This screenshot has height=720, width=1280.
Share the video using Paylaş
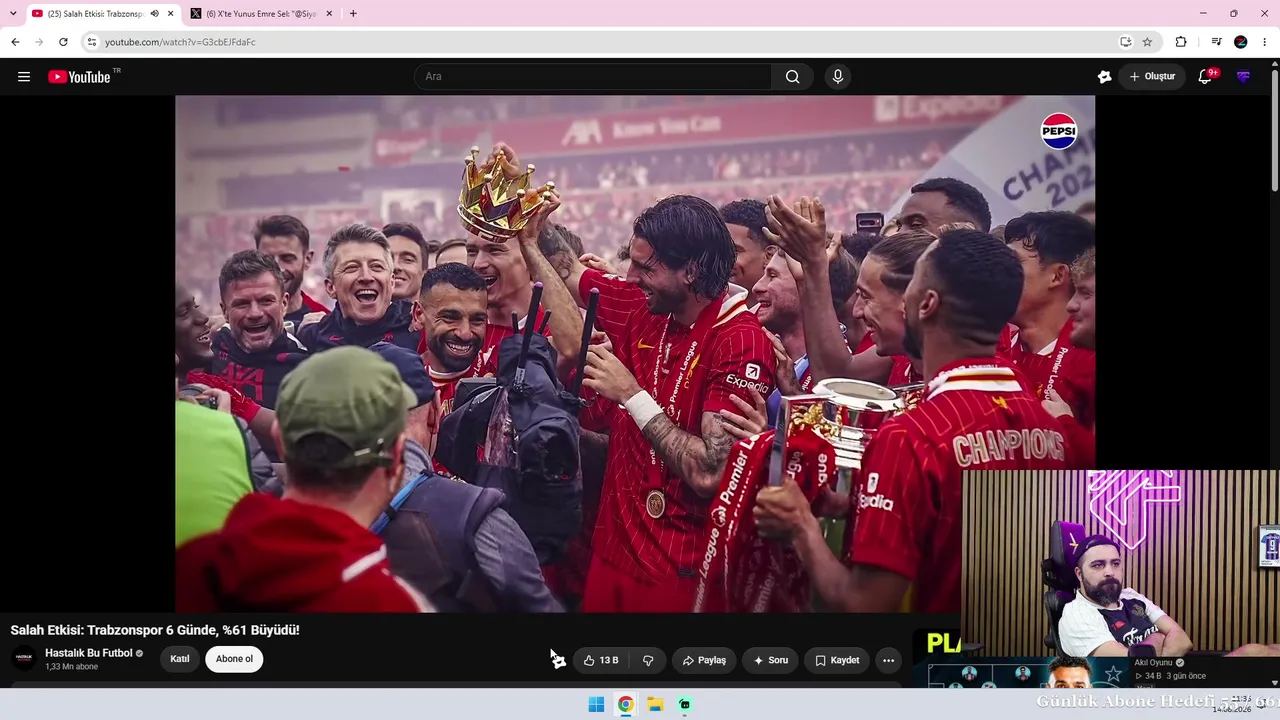704,660
